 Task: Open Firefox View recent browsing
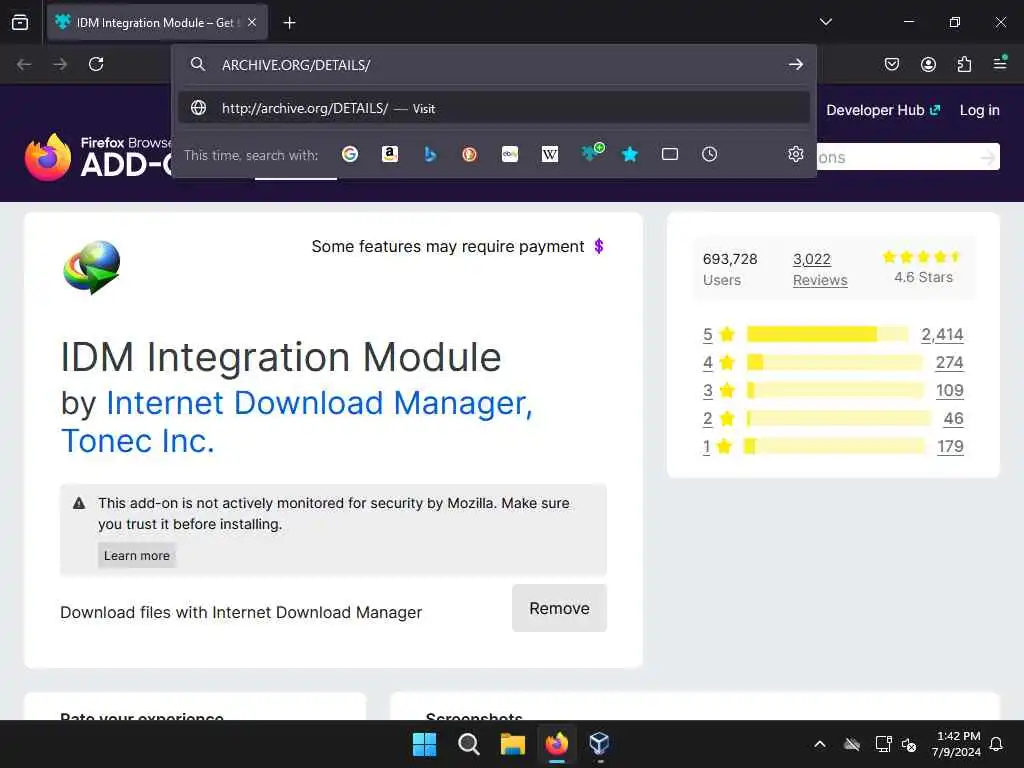coord(20,22)
